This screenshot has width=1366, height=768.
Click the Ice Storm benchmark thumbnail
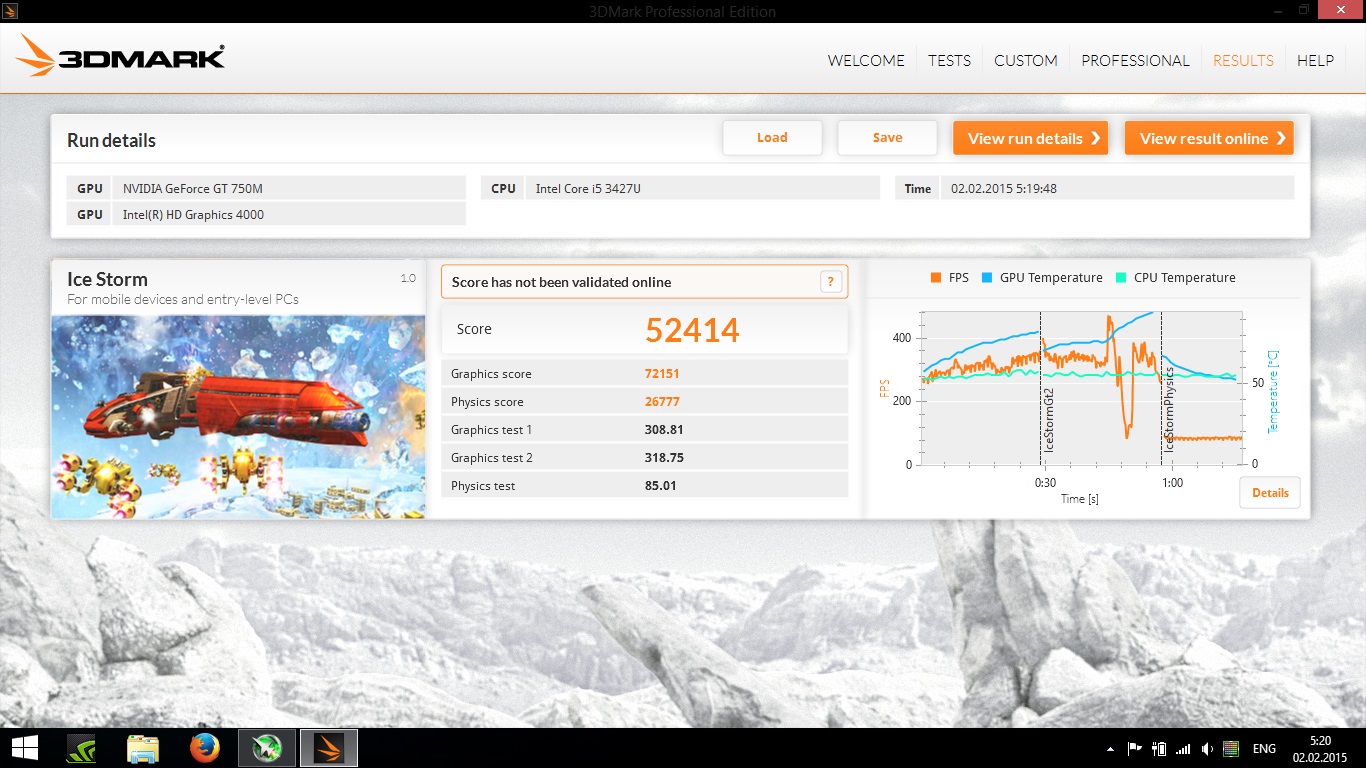click(x=238, y=416)
